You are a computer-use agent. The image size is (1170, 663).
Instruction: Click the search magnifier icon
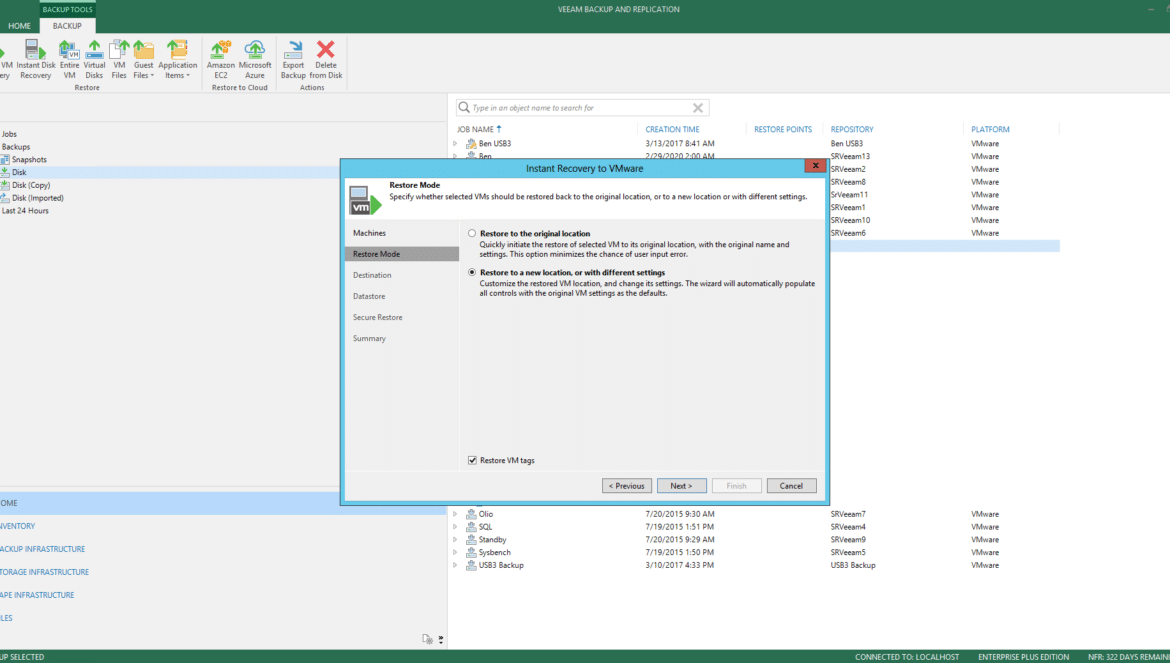pos(464,107)
